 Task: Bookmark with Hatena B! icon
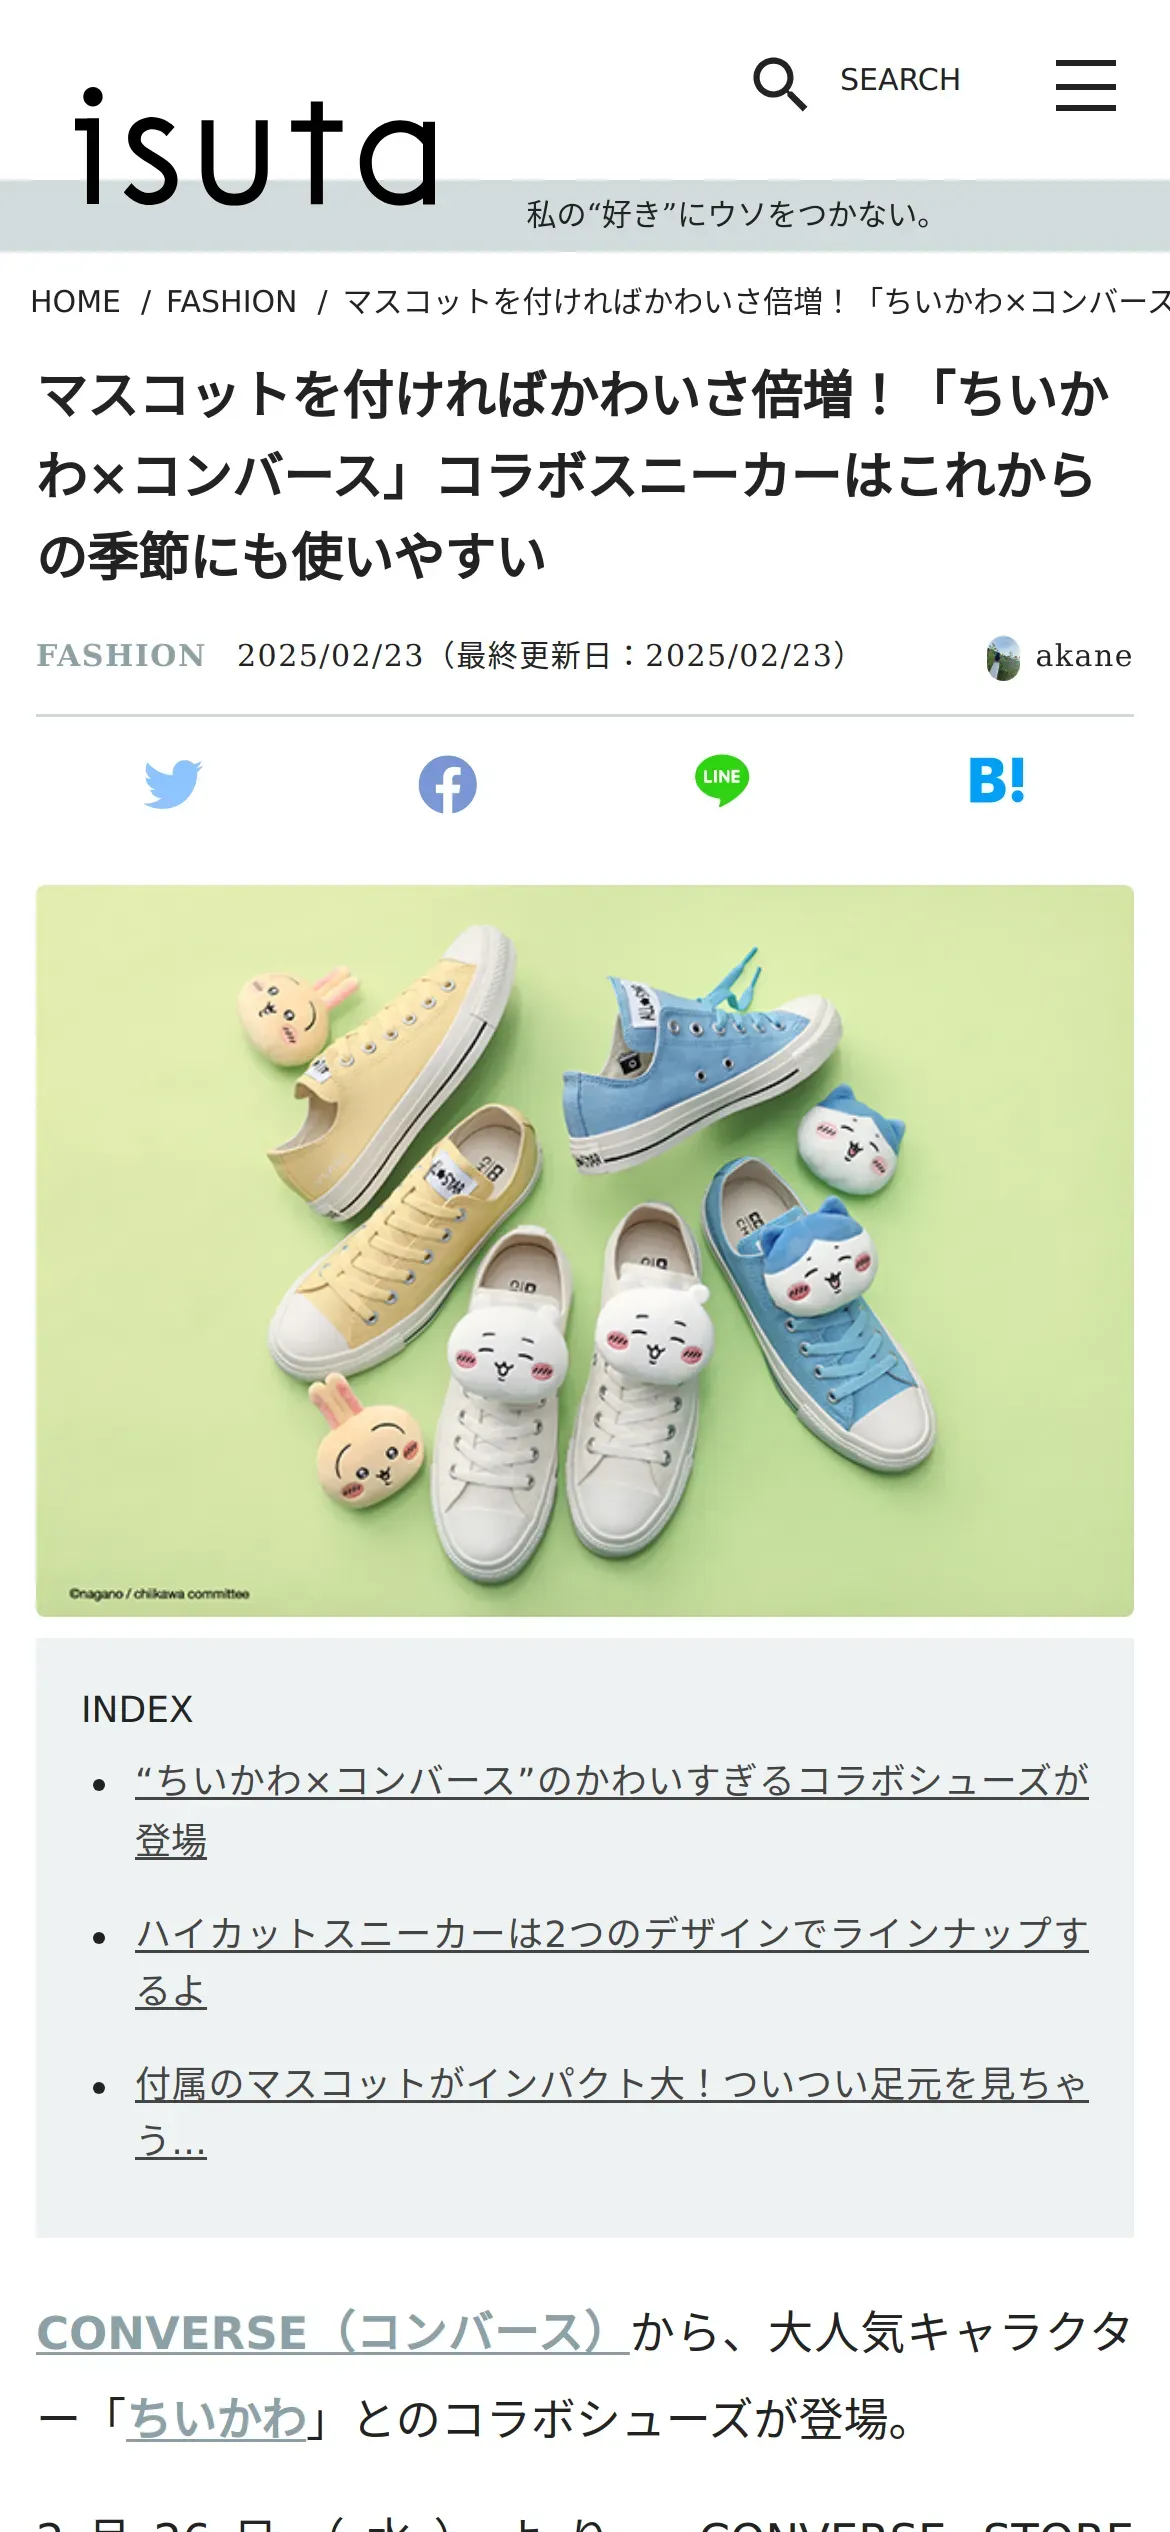click(x=997, y=780)
